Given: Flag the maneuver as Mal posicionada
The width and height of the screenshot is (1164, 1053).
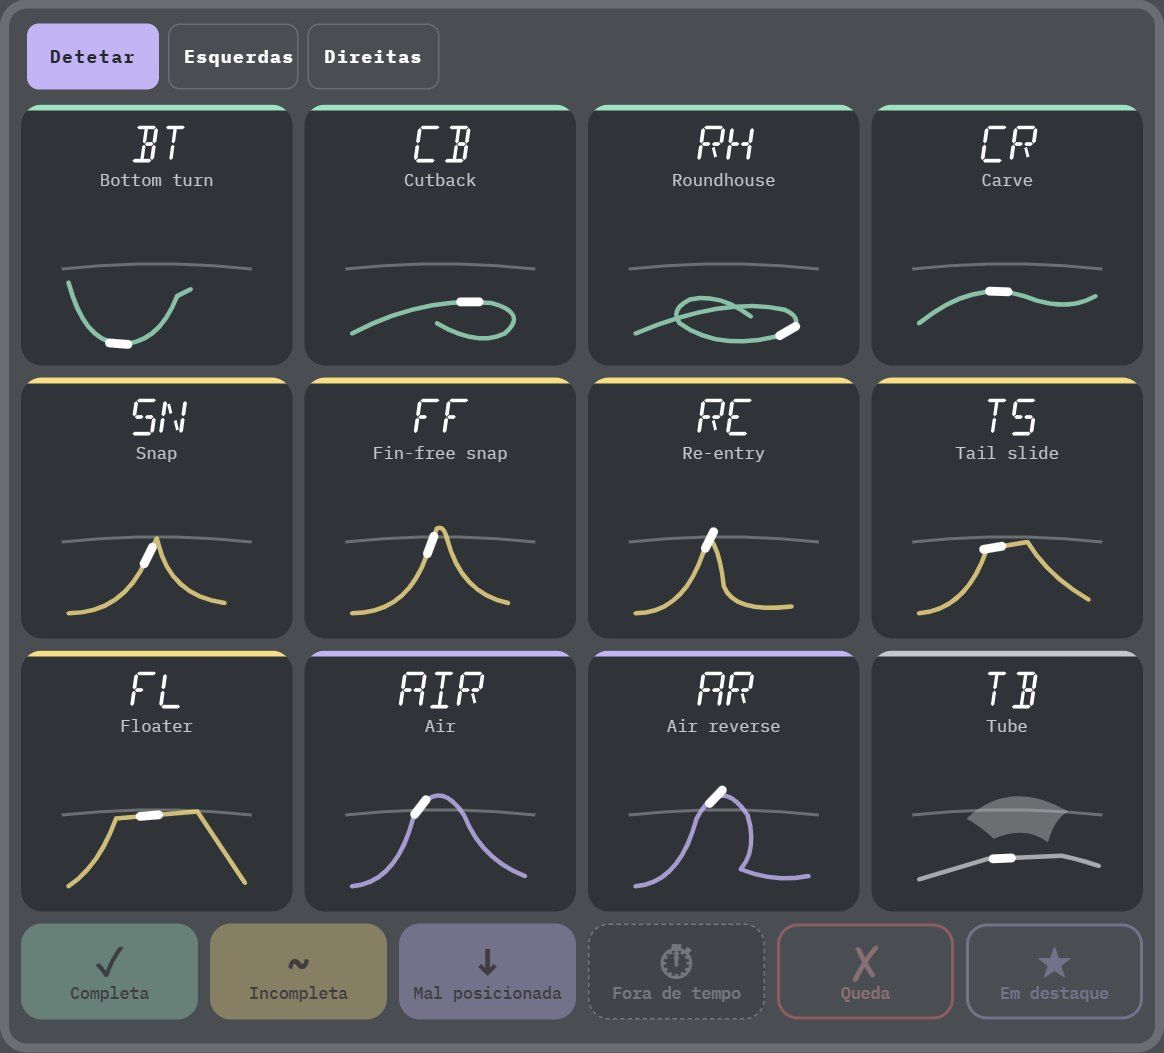Looking at the screenshot, I should coord(488,971).
